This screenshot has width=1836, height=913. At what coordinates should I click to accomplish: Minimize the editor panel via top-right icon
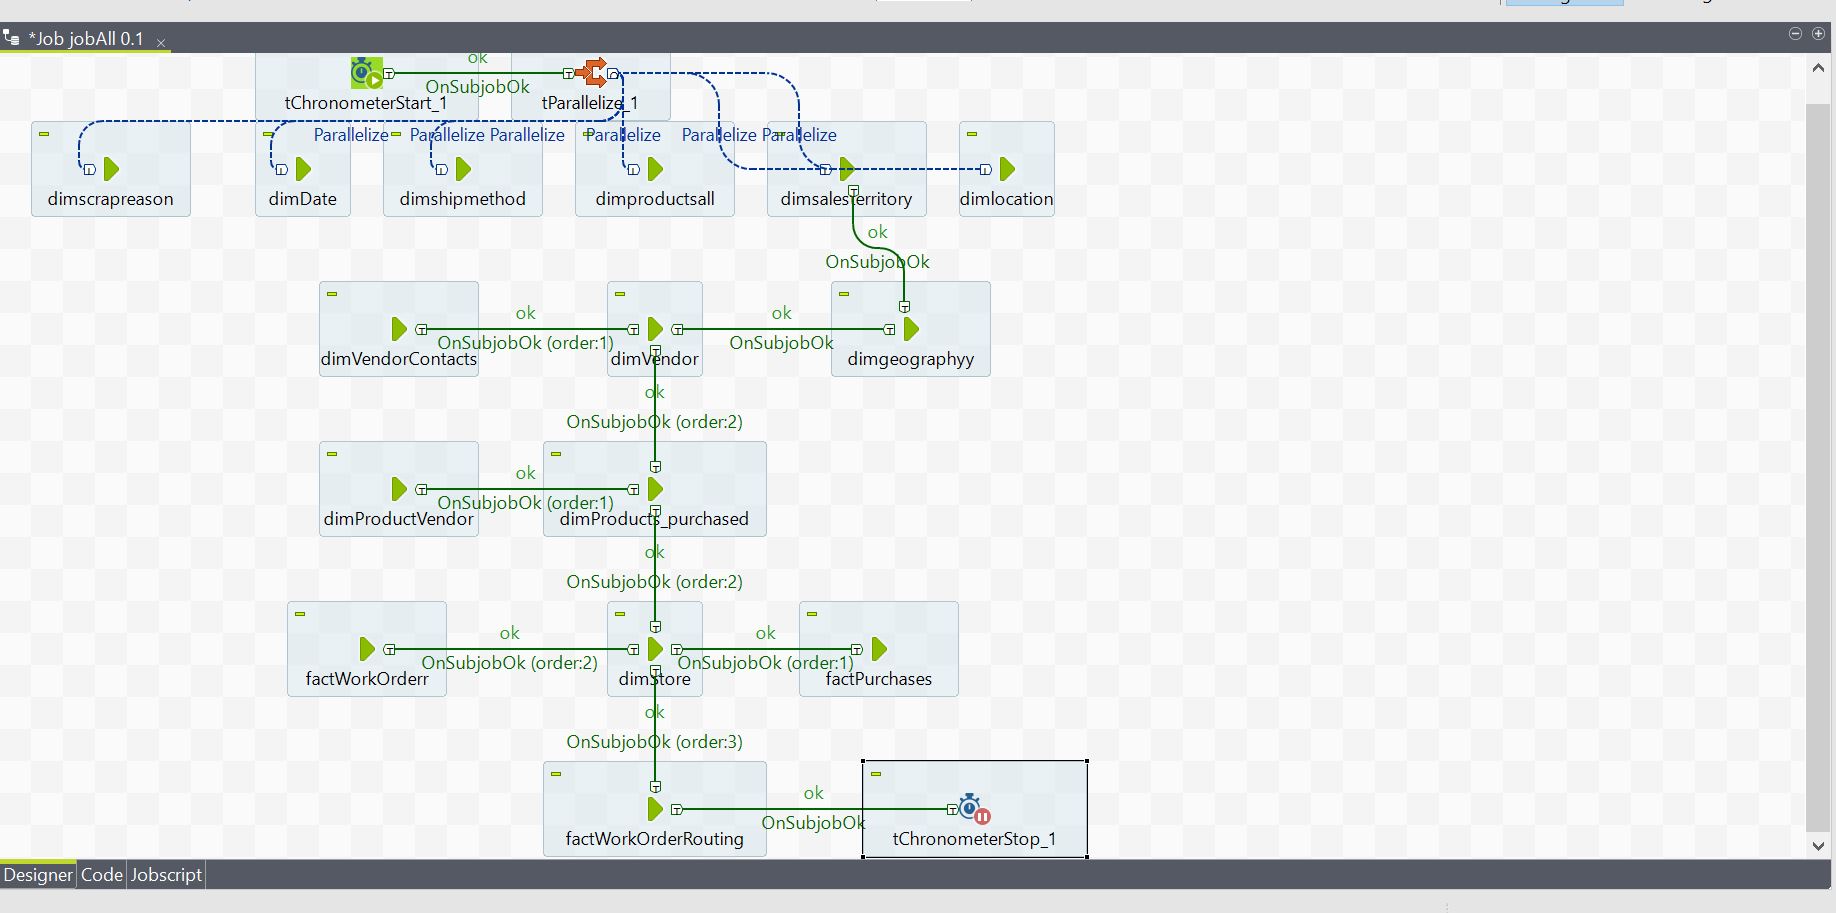pyautogui.click(x=1795, y=34)
